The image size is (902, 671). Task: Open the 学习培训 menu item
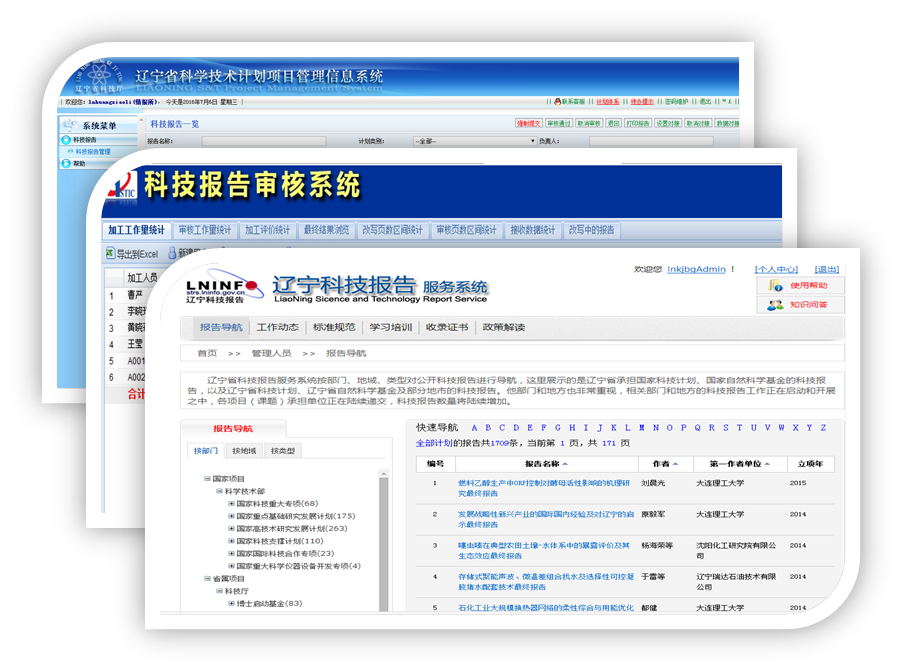391,327
